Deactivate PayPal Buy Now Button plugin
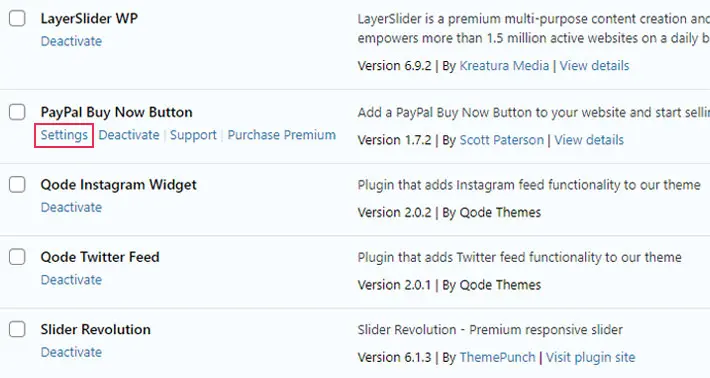Viewport: 710px width, 378px height. coord(129,135)
